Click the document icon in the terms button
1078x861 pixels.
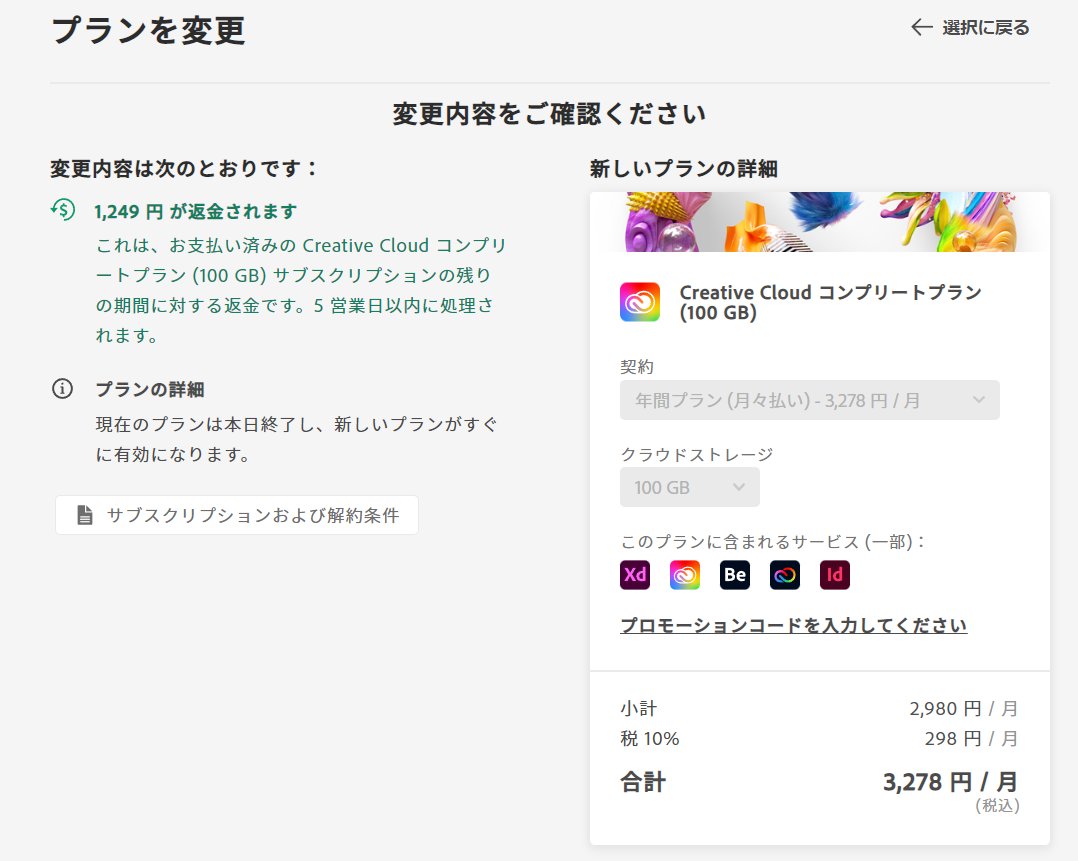[85, 515]
